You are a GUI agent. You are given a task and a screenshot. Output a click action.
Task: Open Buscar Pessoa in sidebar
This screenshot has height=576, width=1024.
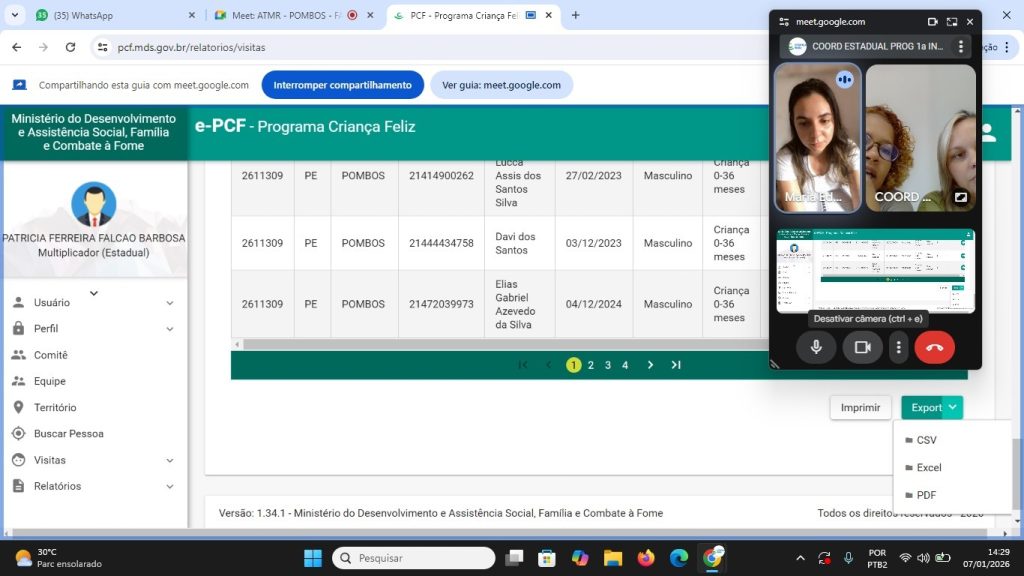(x=68, y=434)
